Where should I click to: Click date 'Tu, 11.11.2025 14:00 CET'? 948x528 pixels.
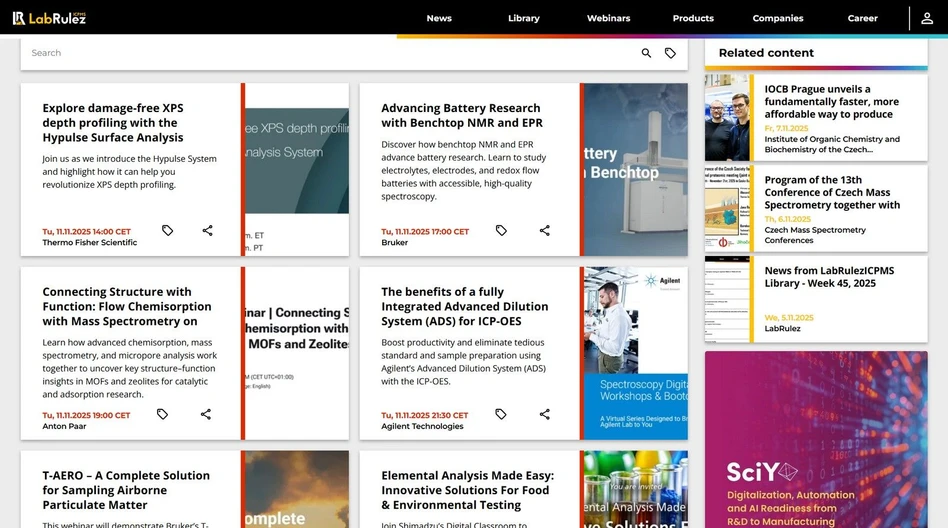[86, 232]
